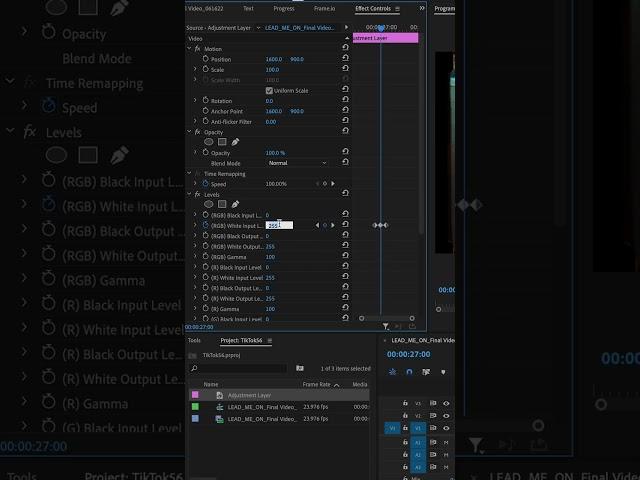This screenshot has width=640, height=480.
Task: Collapse the Time Remapping group
Action: [x=189, y=173]
